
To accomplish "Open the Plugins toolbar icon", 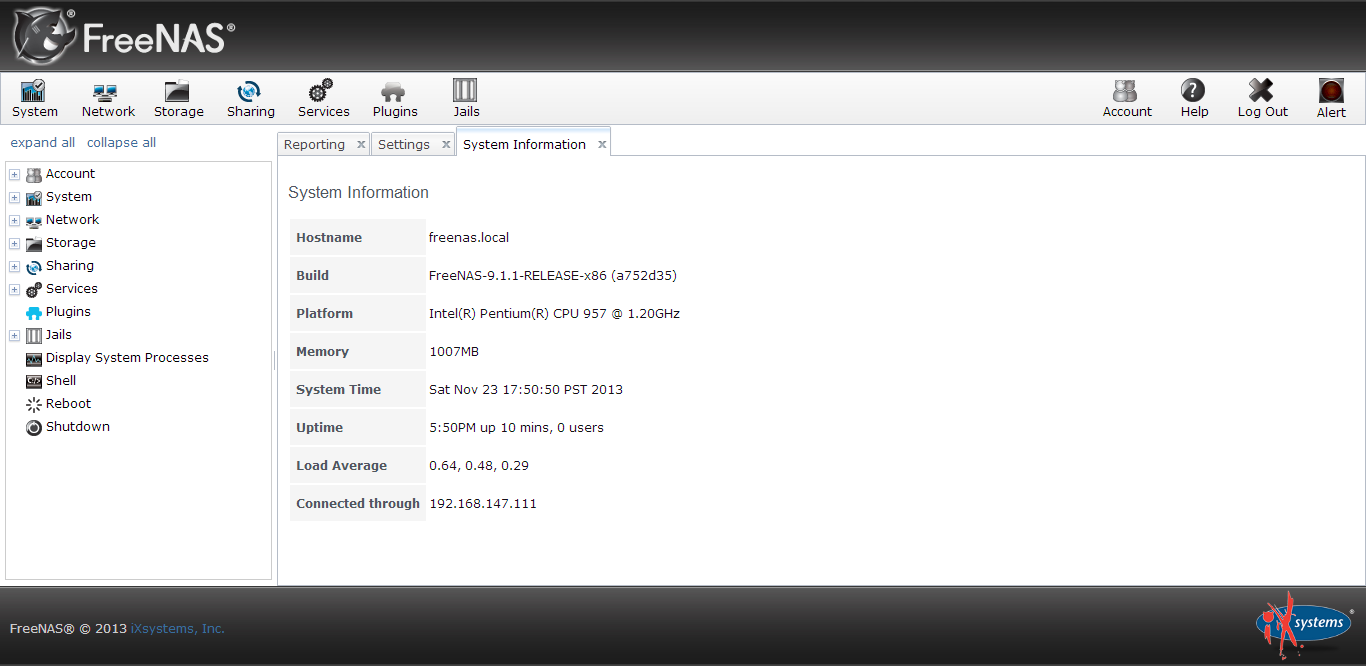I will click(394, 99).
